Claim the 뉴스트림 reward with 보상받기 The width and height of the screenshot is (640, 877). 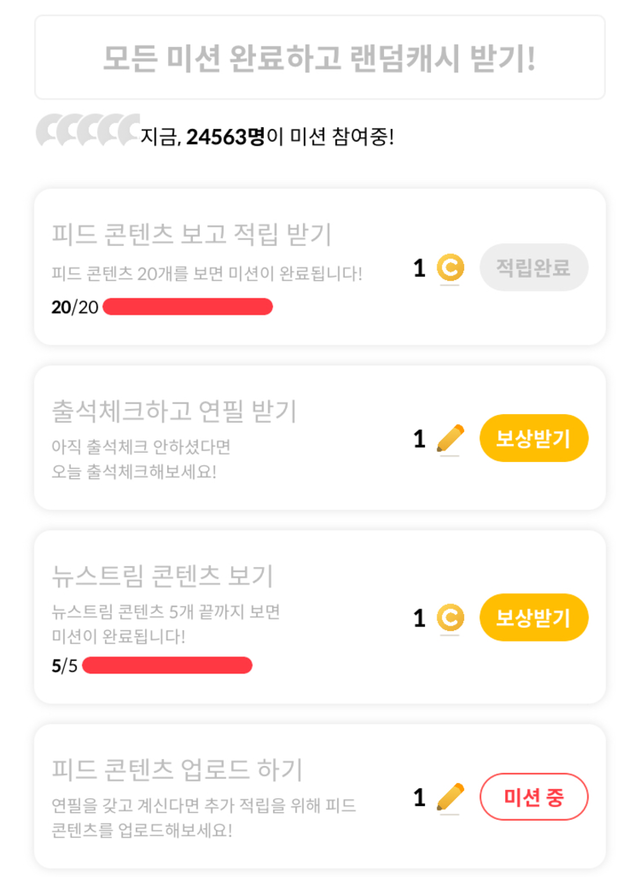(x=534, y=617)
